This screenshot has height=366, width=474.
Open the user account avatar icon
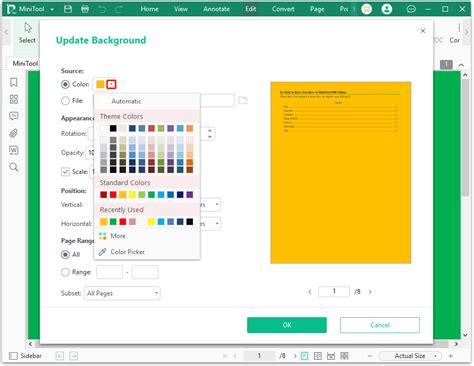[387, 9]
